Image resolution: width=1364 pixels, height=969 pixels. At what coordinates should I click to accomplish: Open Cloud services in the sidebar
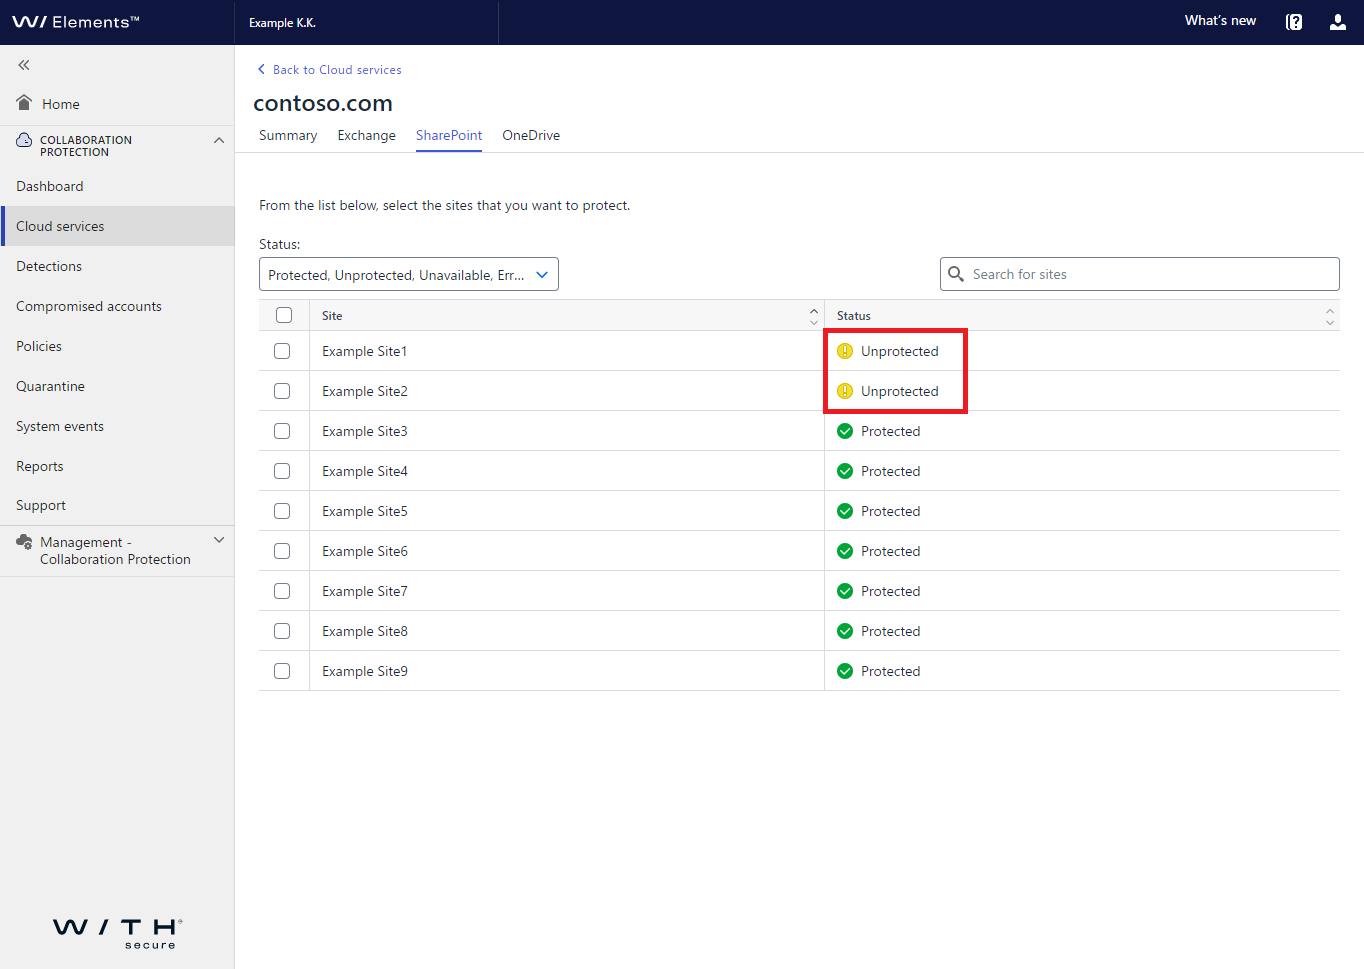(117, 226)
